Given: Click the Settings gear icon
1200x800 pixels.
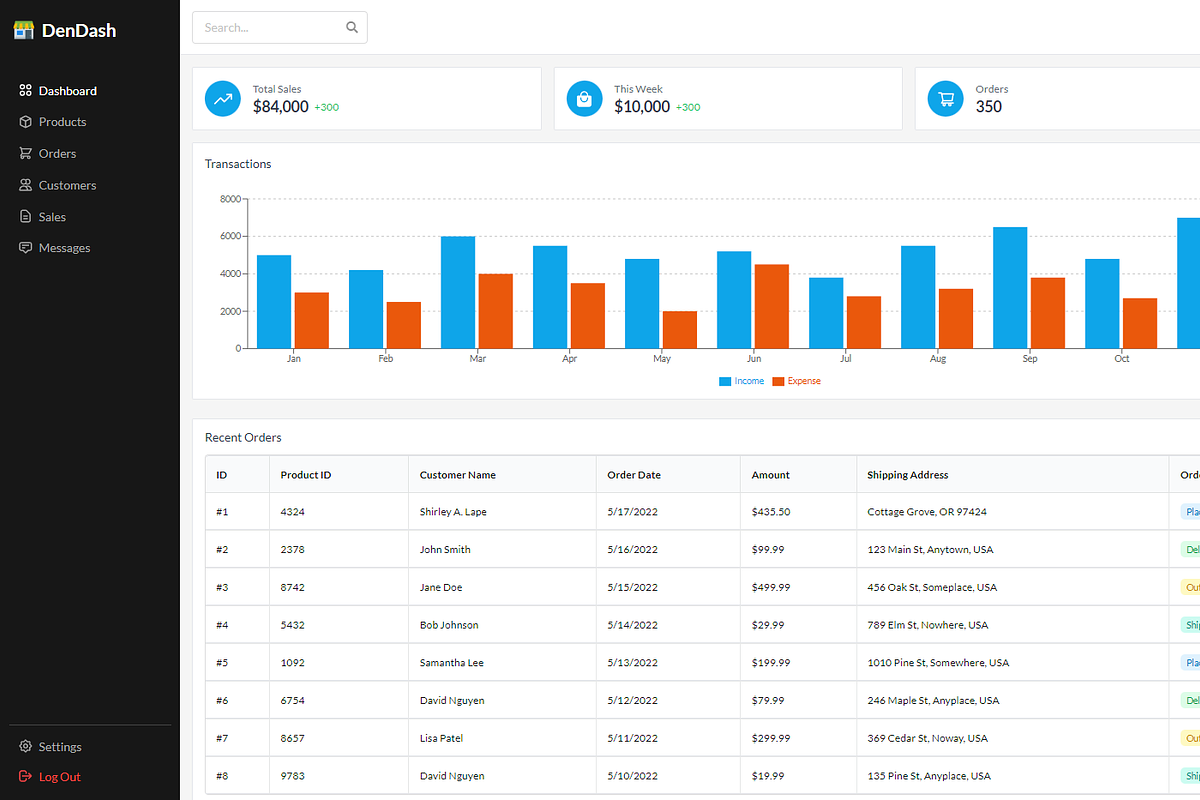Looking at the screenshot, I should (x=26, y=747).
